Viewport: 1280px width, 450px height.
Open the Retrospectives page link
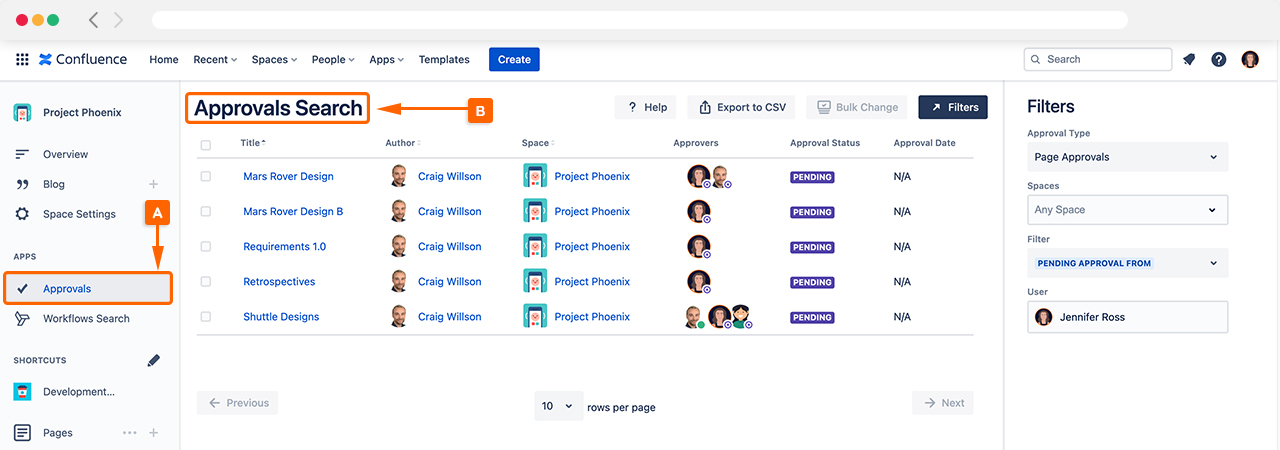(279, 282)
